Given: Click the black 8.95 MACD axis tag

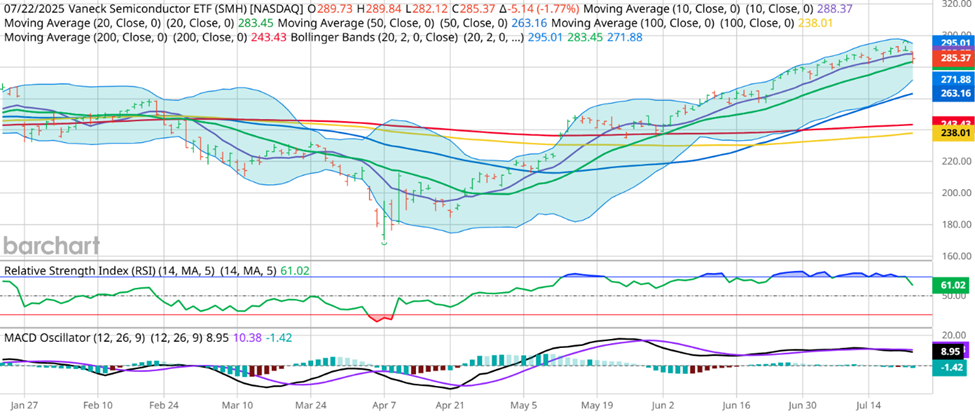Looking at the screenshot, I should click(x=952, y=350).
